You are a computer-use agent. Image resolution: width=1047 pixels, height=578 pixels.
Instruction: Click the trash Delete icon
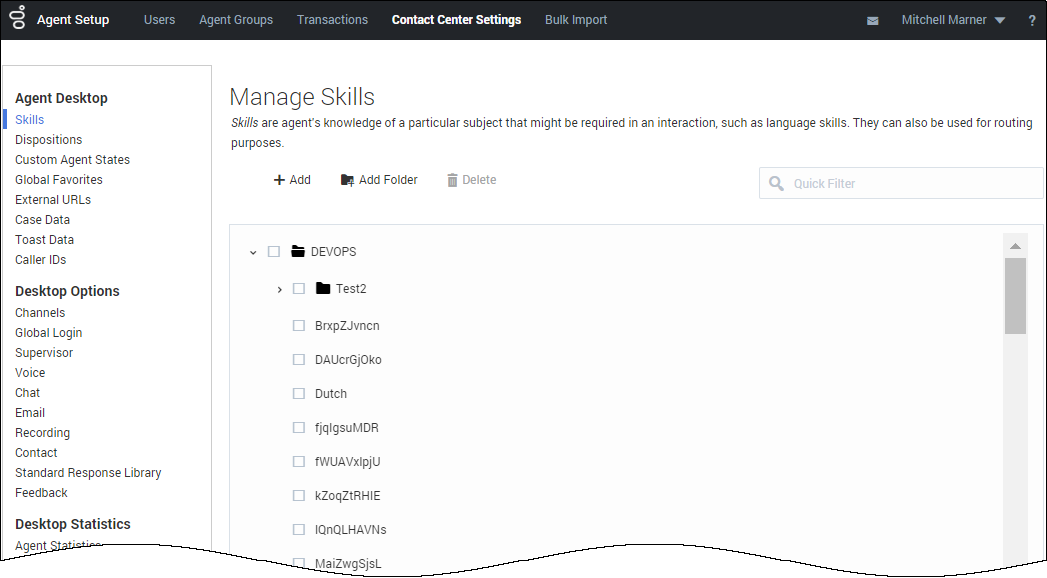(x=452, y=180)
